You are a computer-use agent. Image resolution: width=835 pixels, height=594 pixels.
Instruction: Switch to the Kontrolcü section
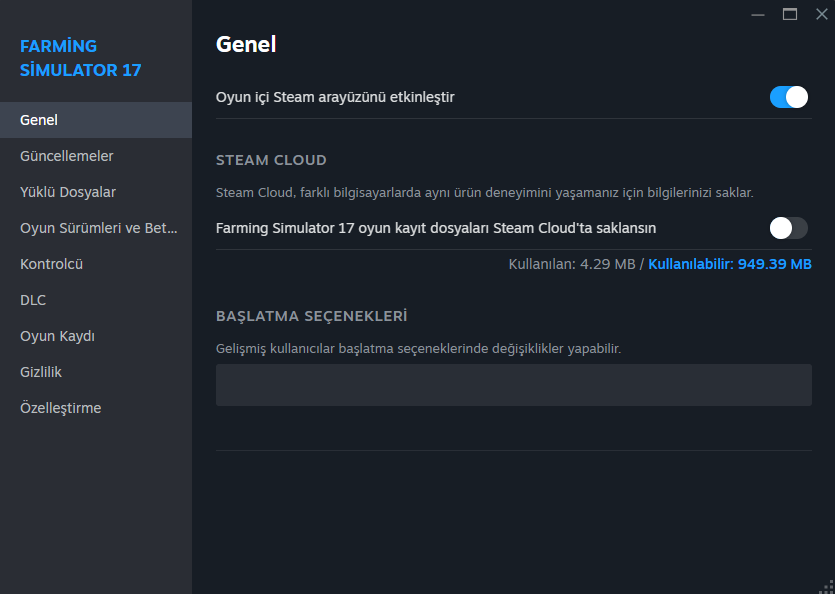[96, 264]
